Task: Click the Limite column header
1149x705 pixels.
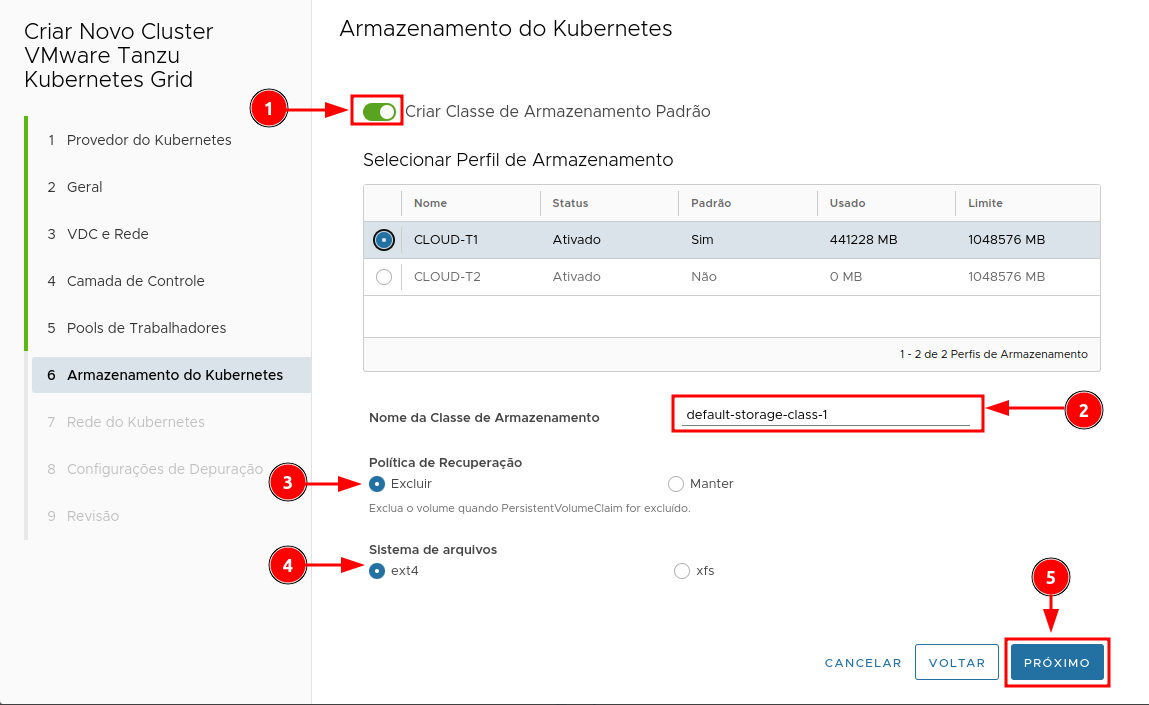Action: pyautogui.click(x=985, y=203)
